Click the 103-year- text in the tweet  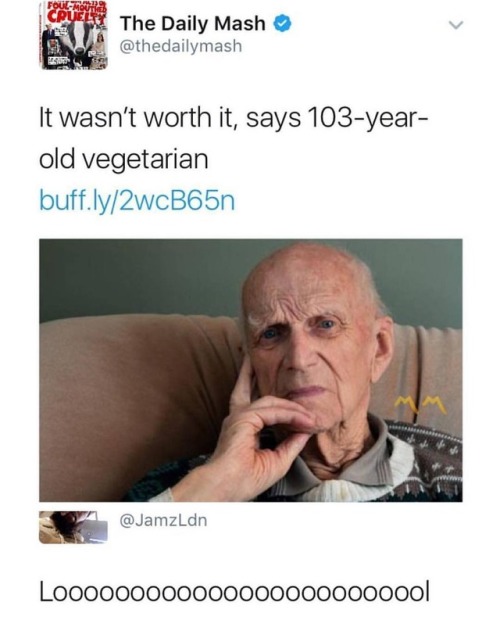pyautogui.click(x=366, y=118)
